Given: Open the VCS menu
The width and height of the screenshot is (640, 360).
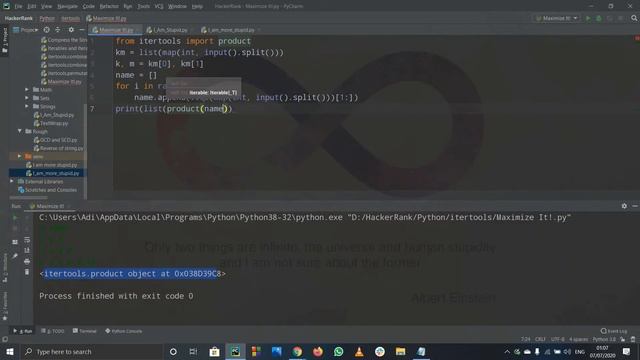Looking at the screenshot, I should [159, 6].
